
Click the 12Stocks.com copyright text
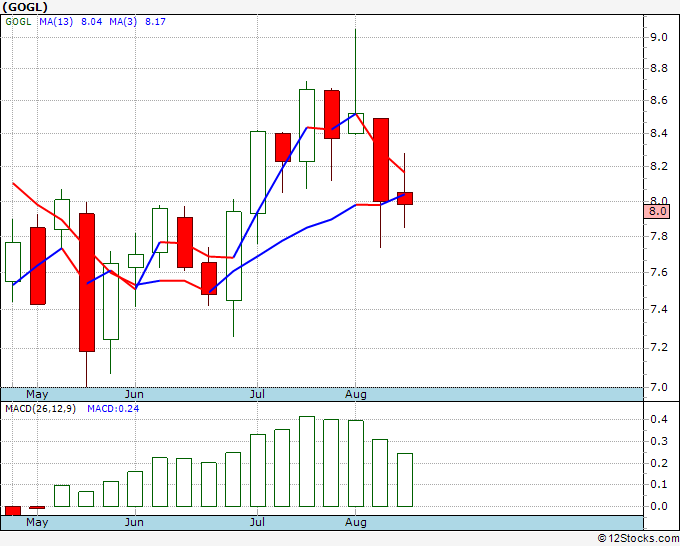(x=638, y=539)
